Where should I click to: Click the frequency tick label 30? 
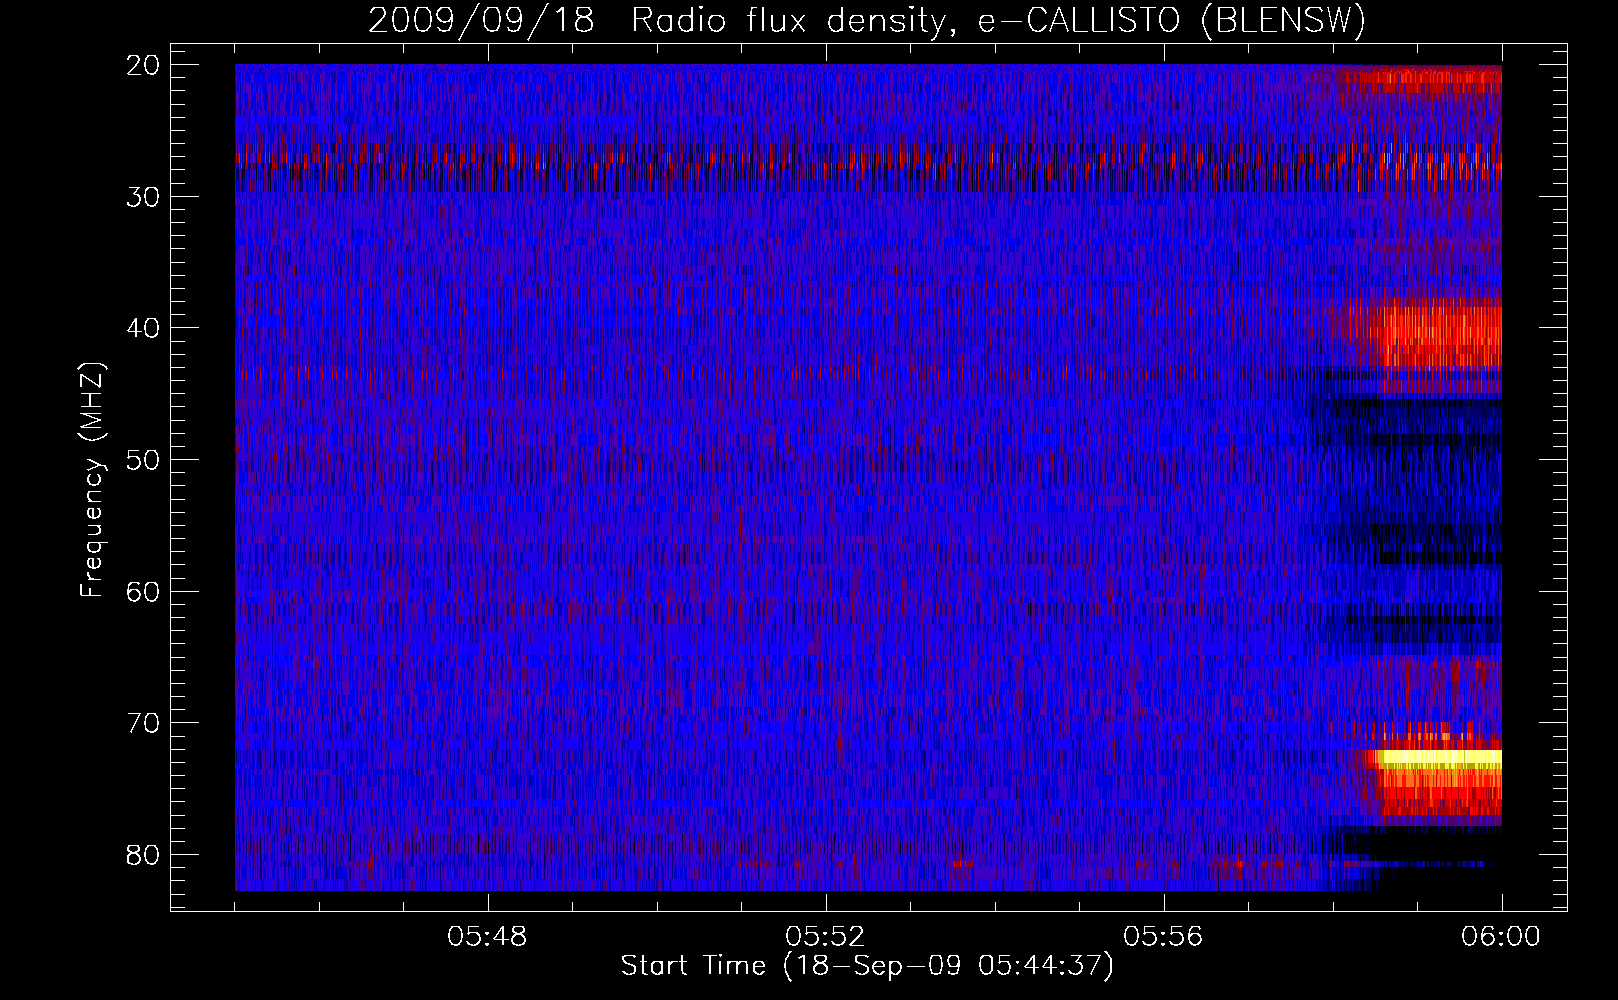point(144,197)
